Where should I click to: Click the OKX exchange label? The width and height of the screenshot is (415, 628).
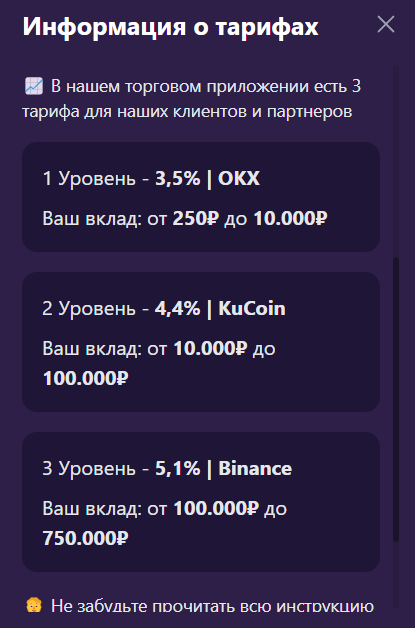pyautogui.click(x=239, y=178)
